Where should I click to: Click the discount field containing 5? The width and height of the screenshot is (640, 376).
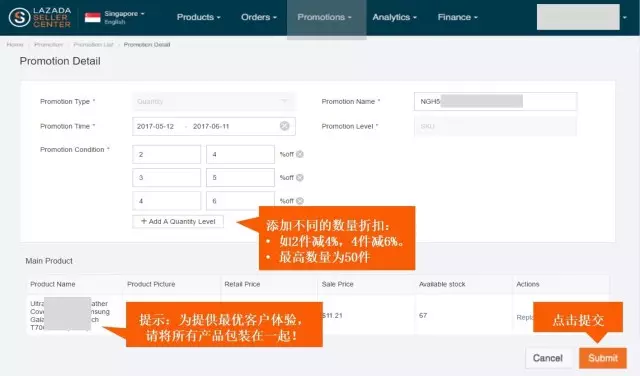(240, 178)
